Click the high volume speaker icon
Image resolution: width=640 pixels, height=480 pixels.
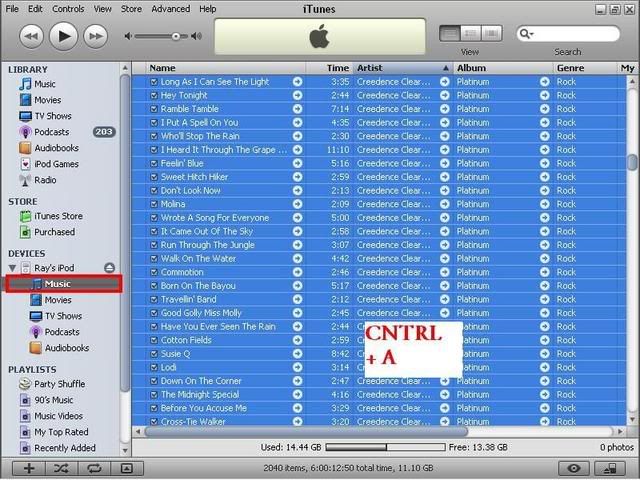click(196, 36)
